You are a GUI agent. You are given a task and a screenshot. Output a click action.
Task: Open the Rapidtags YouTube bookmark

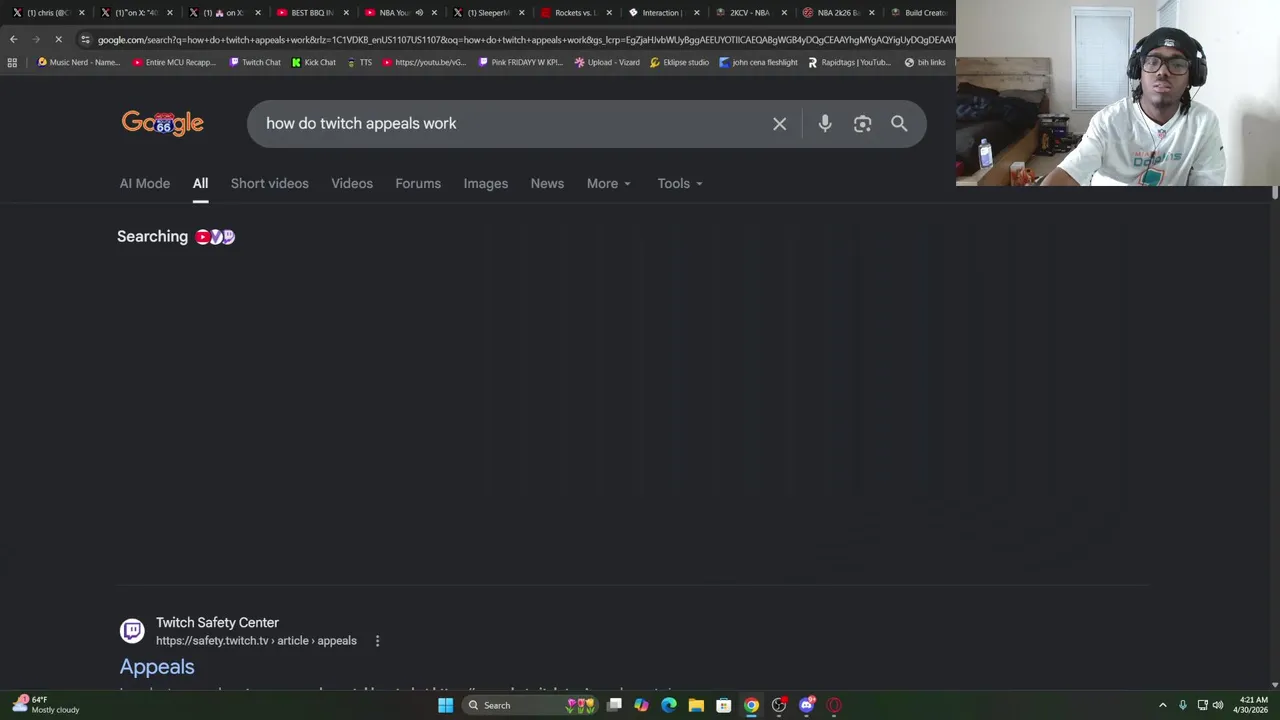(849, 62)
